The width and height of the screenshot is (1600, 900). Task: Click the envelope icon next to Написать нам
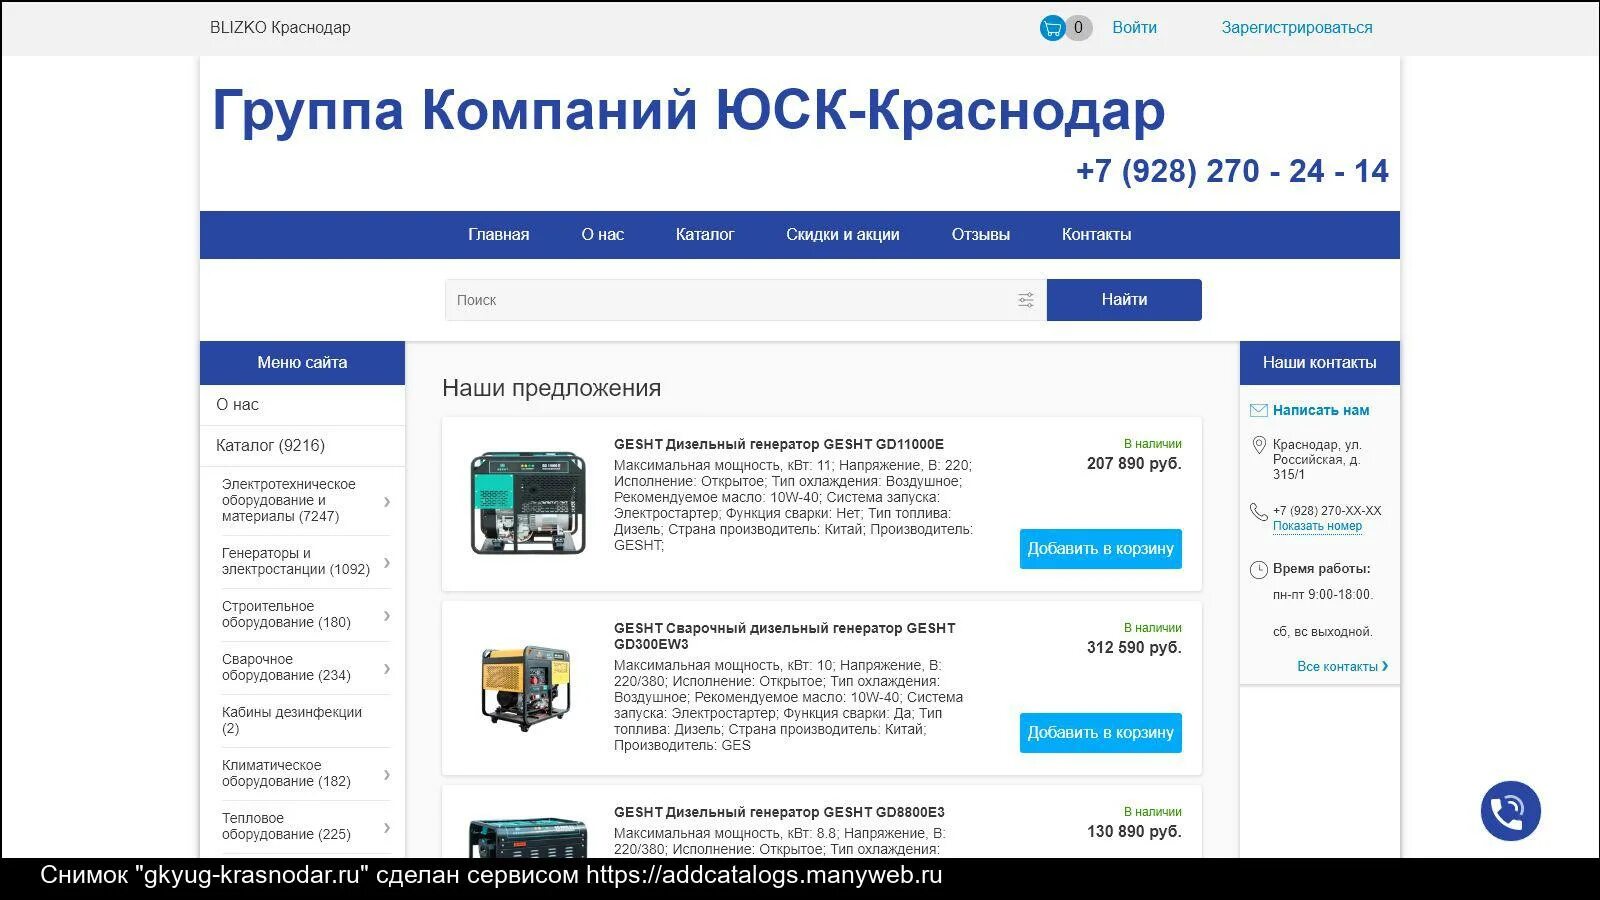pos(1258,410)
